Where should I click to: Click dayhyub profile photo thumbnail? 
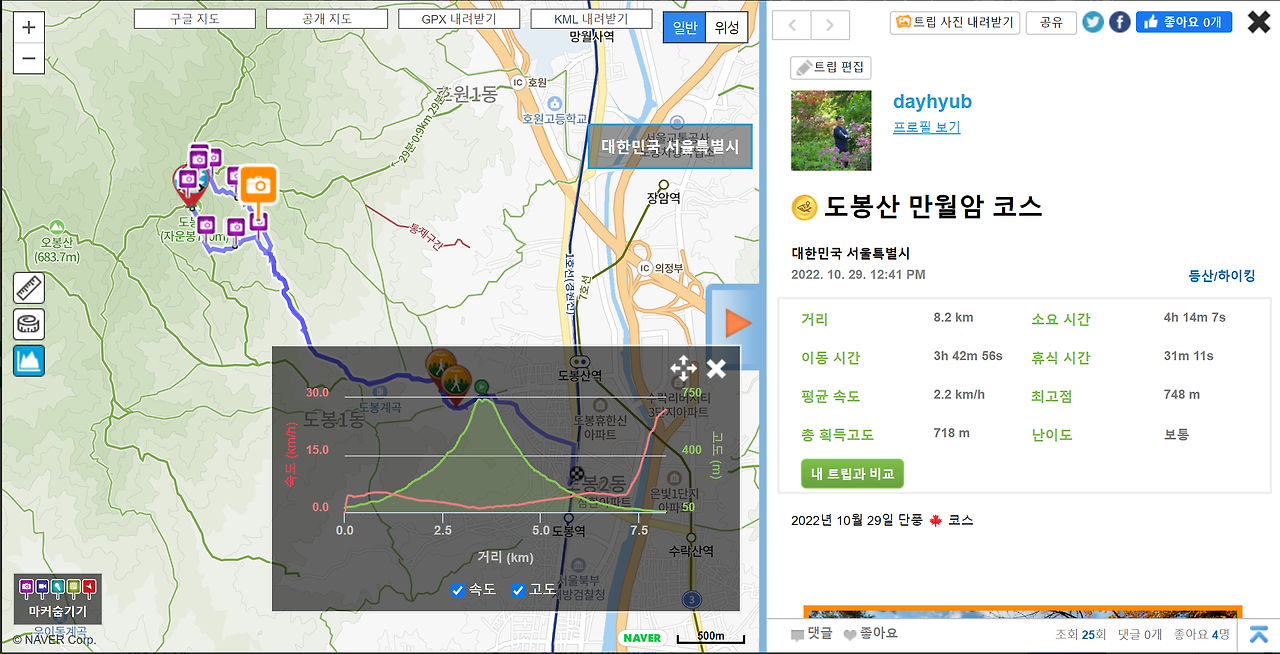pos(831,130)
